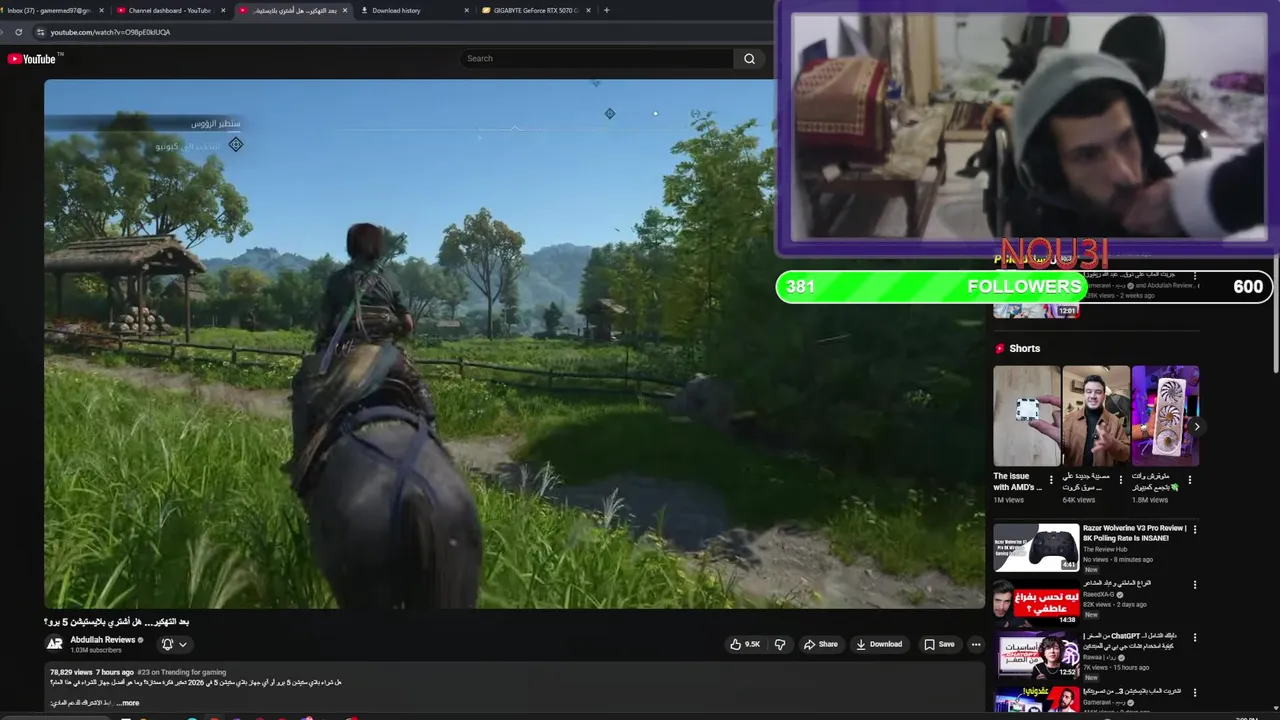
Task: Click the site info icon in address bar
Action: click(x=41, y=32)
